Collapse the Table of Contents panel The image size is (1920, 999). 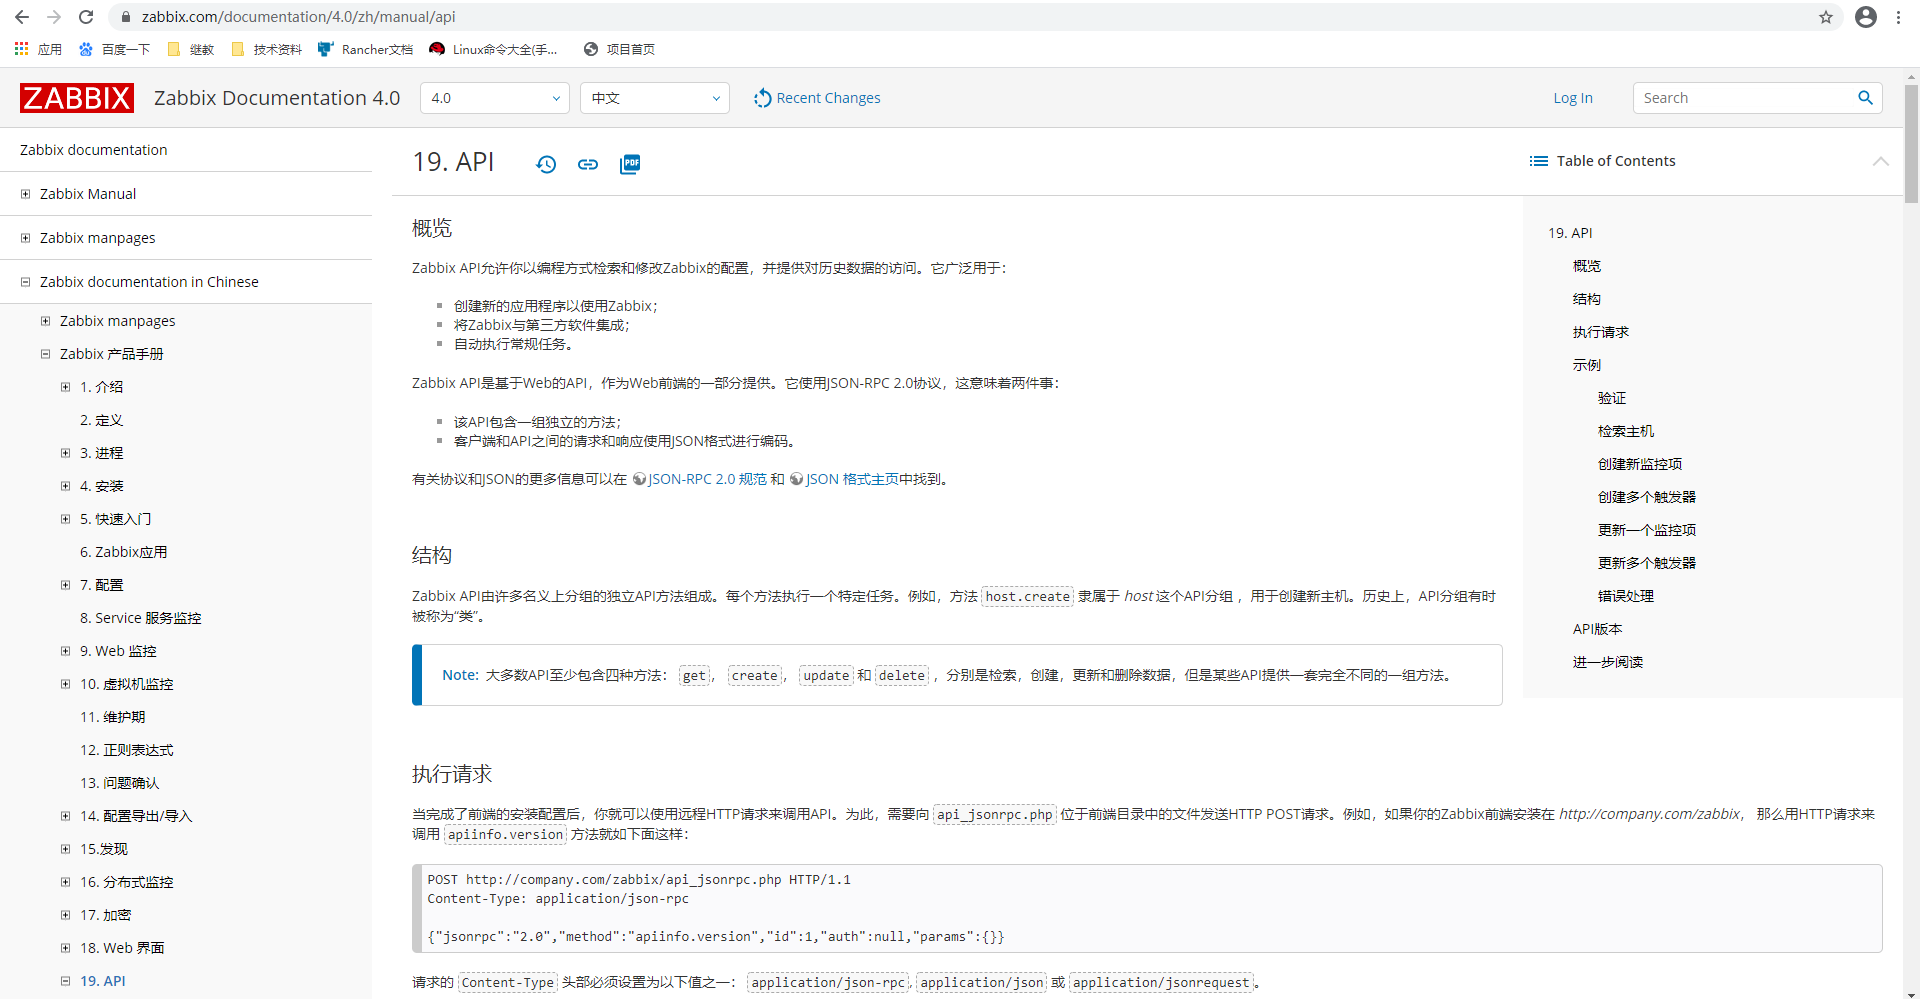(x=1880, y=161)
